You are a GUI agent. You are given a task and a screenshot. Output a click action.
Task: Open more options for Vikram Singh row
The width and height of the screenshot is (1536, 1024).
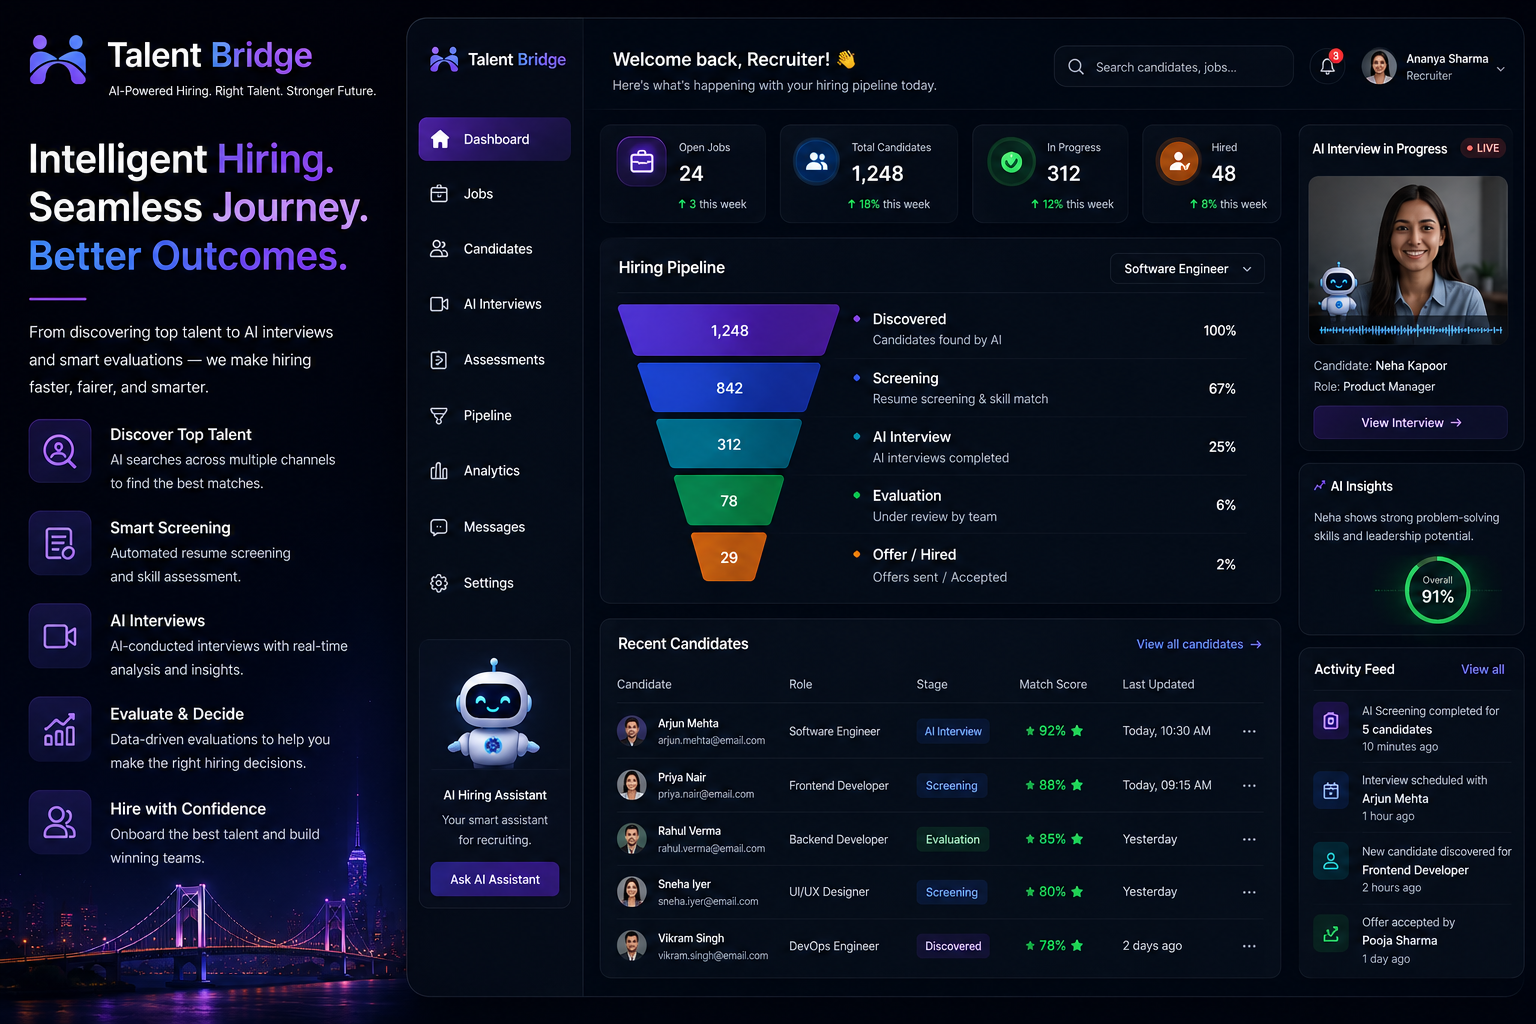(1249, 946)
